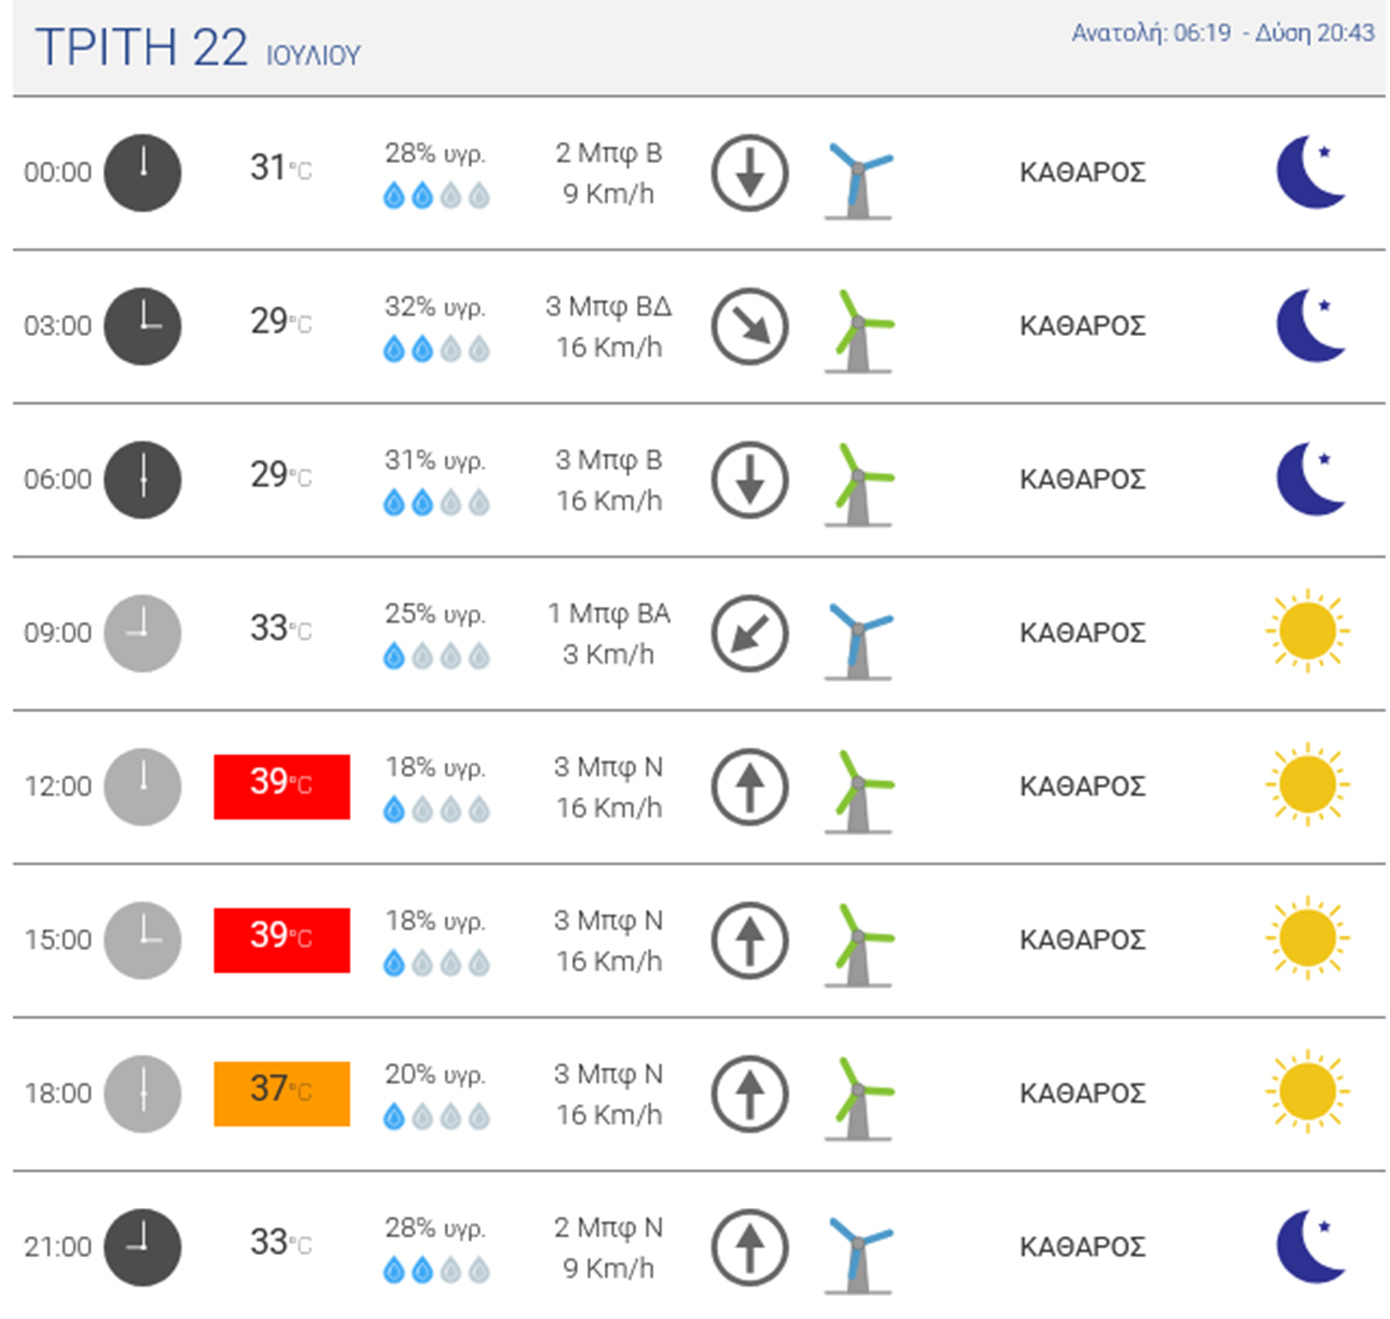Click the clock icon for 21:00
The image size is (1390, 1319).
click(143, 1247)
